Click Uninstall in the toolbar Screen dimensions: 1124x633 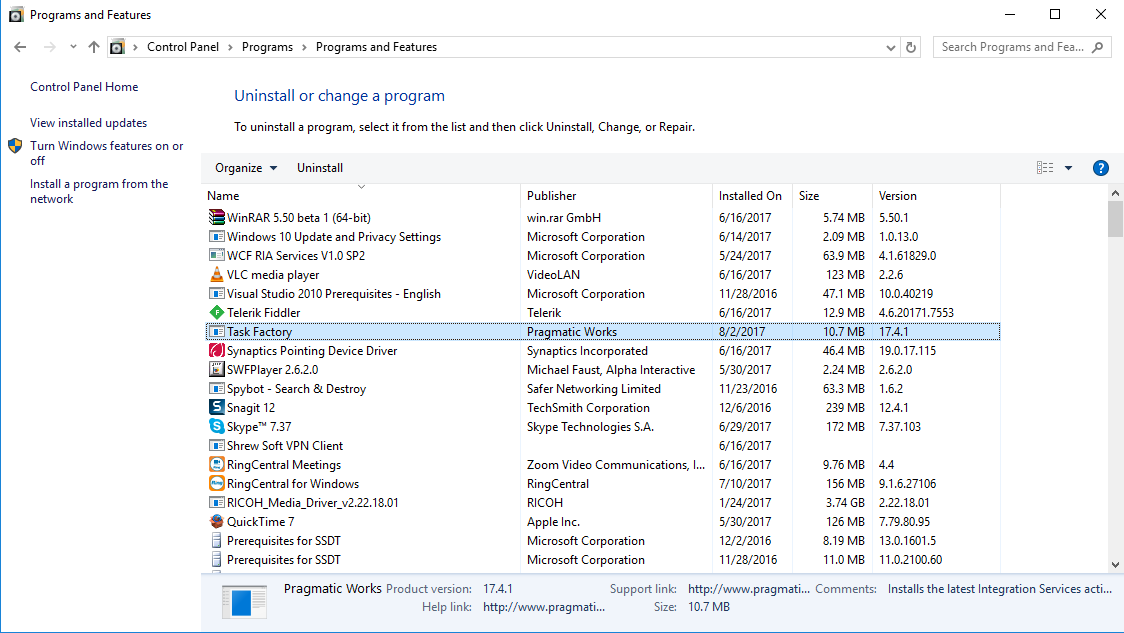[x=320, y=168]
